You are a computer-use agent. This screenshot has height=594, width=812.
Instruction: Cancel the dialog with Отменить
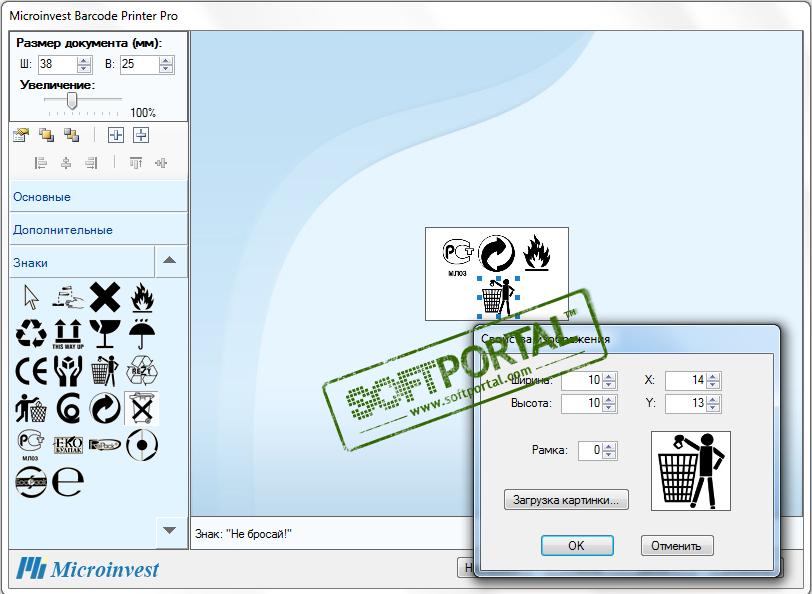pos(677,545)
